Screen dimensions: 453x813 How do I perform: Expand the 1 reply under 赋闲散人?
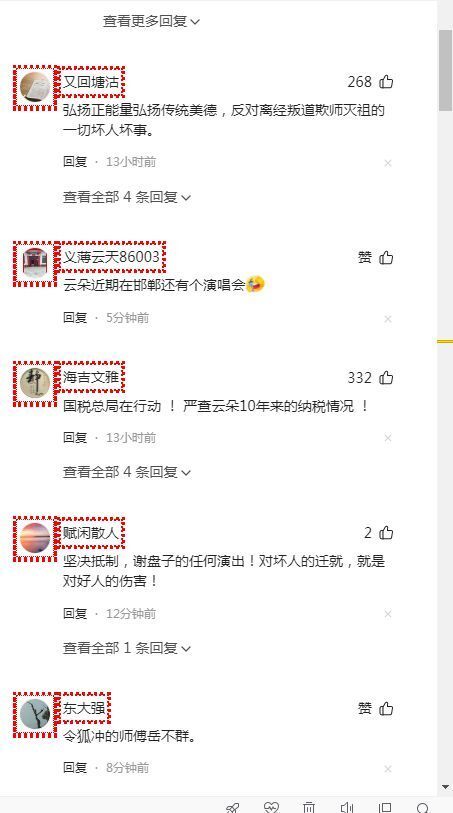click(127, 648)
